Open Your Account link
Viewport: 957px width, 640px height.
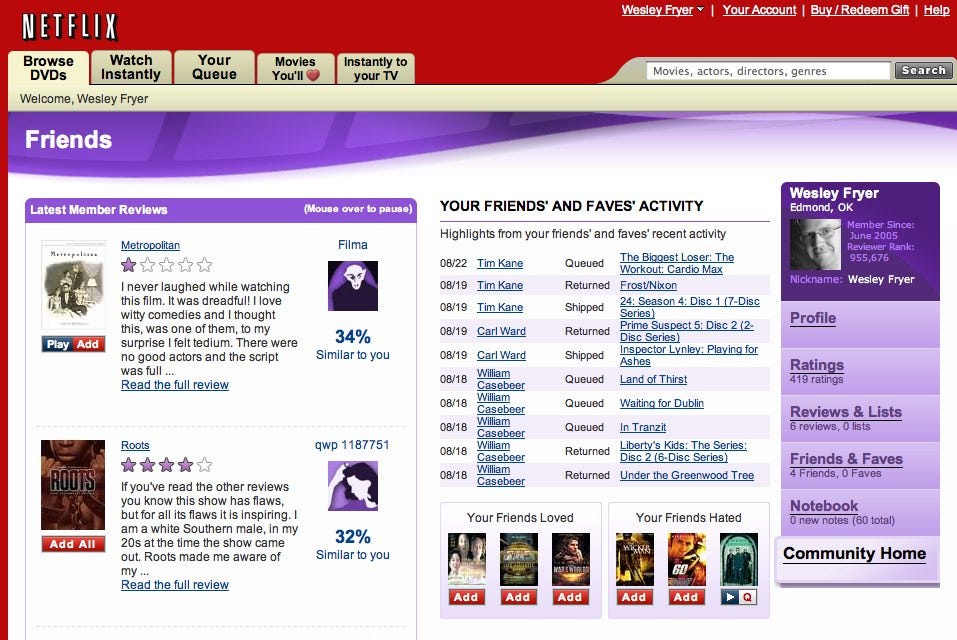759,10
